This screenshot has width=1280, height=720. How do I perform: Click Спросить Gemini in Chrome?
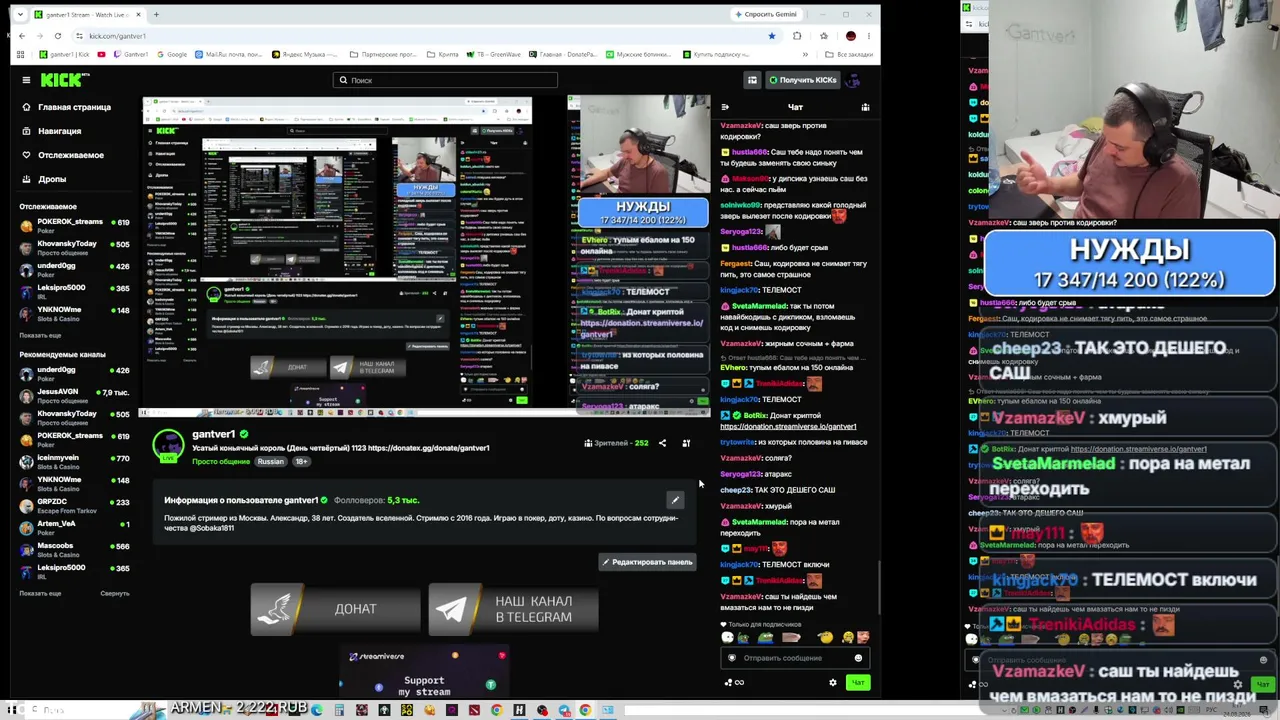coord(766,15)
